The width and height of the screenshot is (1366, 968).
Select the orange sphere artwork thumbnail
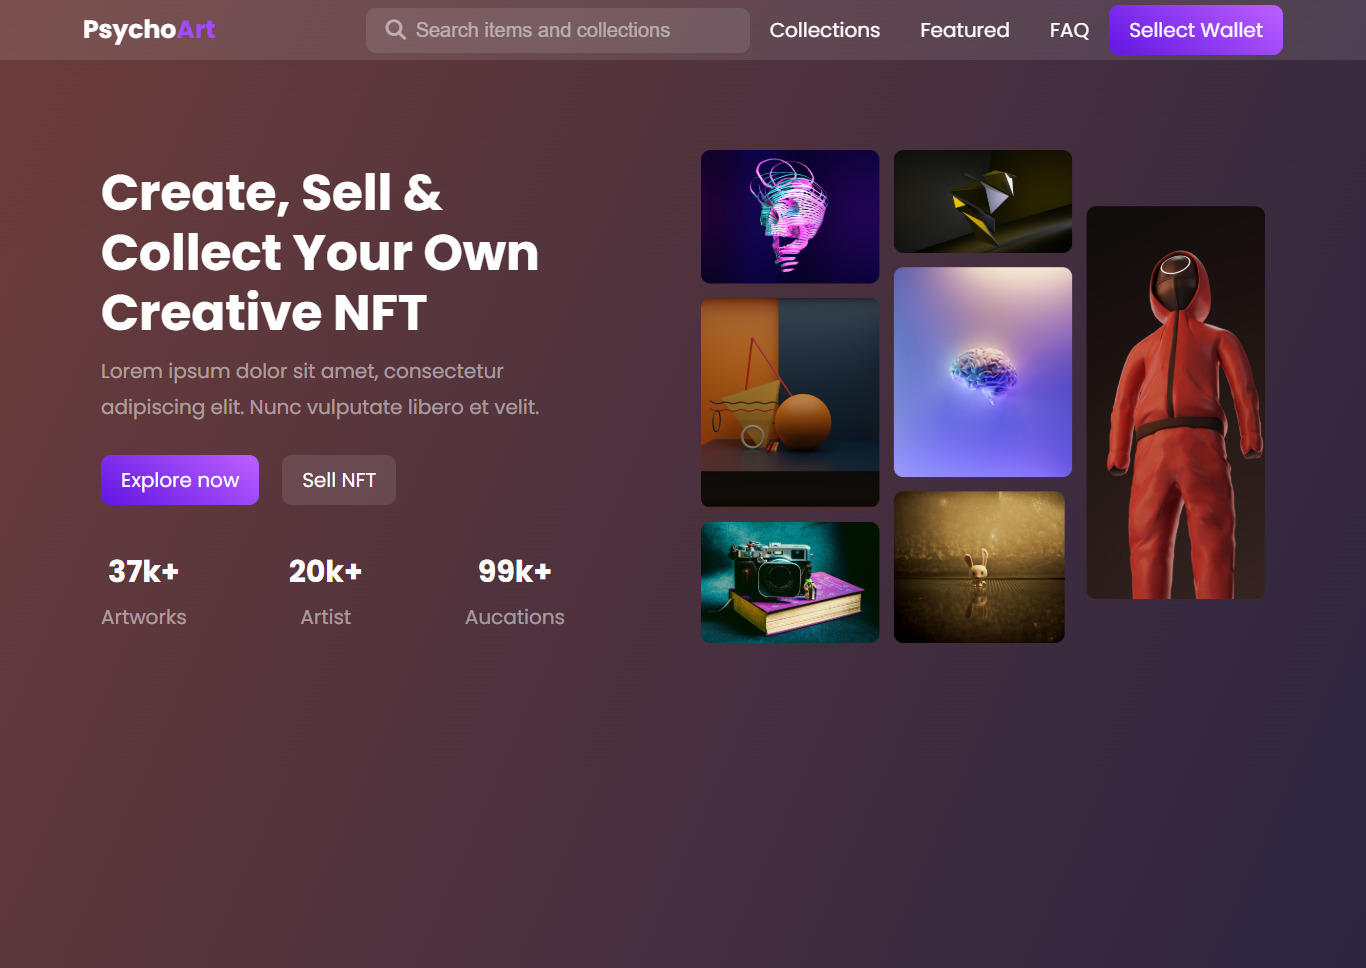[x=790, y=402]
